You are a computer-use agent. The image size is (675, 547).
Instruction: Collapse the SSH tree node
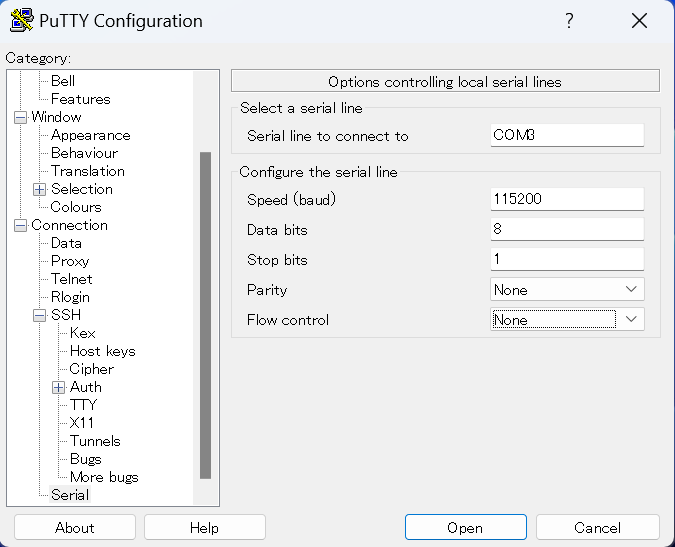(x=40, y=315)
